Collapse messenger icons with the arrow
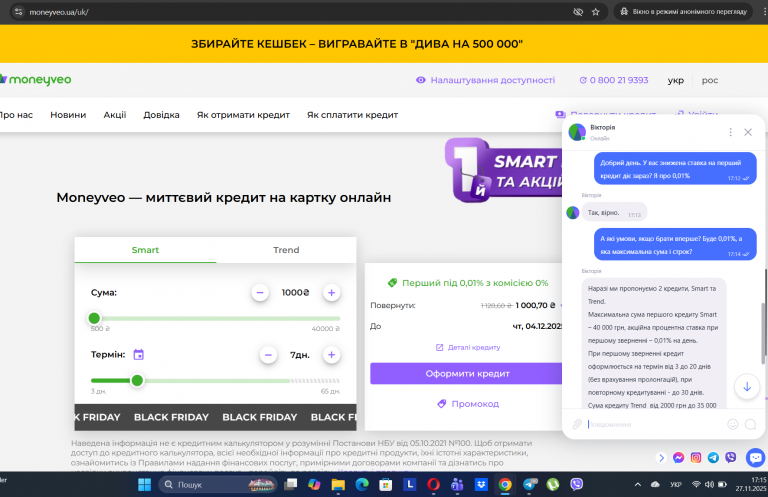 tap(661, 458)
